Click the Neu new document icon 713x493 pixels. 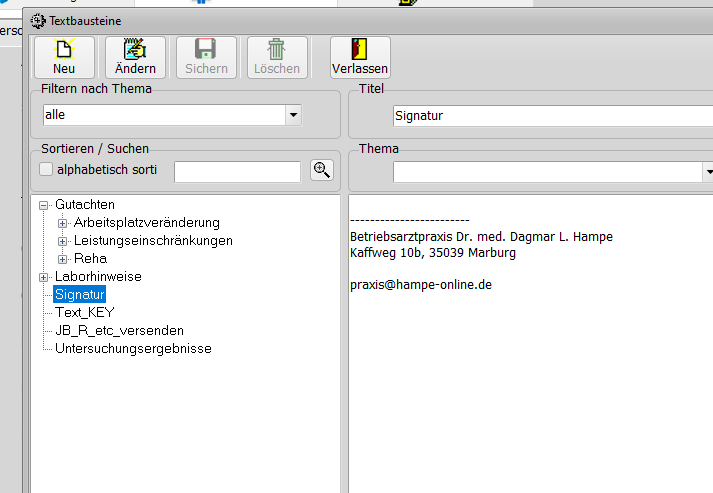pos(64,49)
